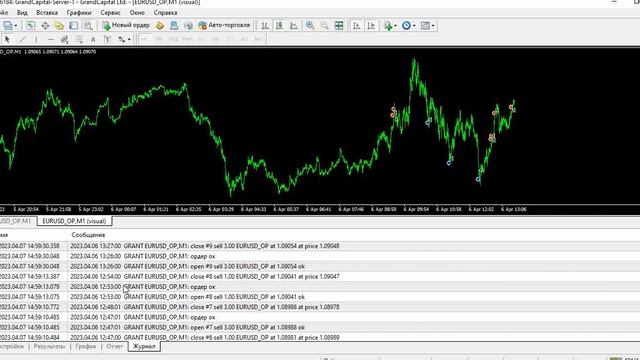The width and height of the screenshot is (640, 360).
Task: Toggle the Terminal window icon
Action: (x=73, y=25)
